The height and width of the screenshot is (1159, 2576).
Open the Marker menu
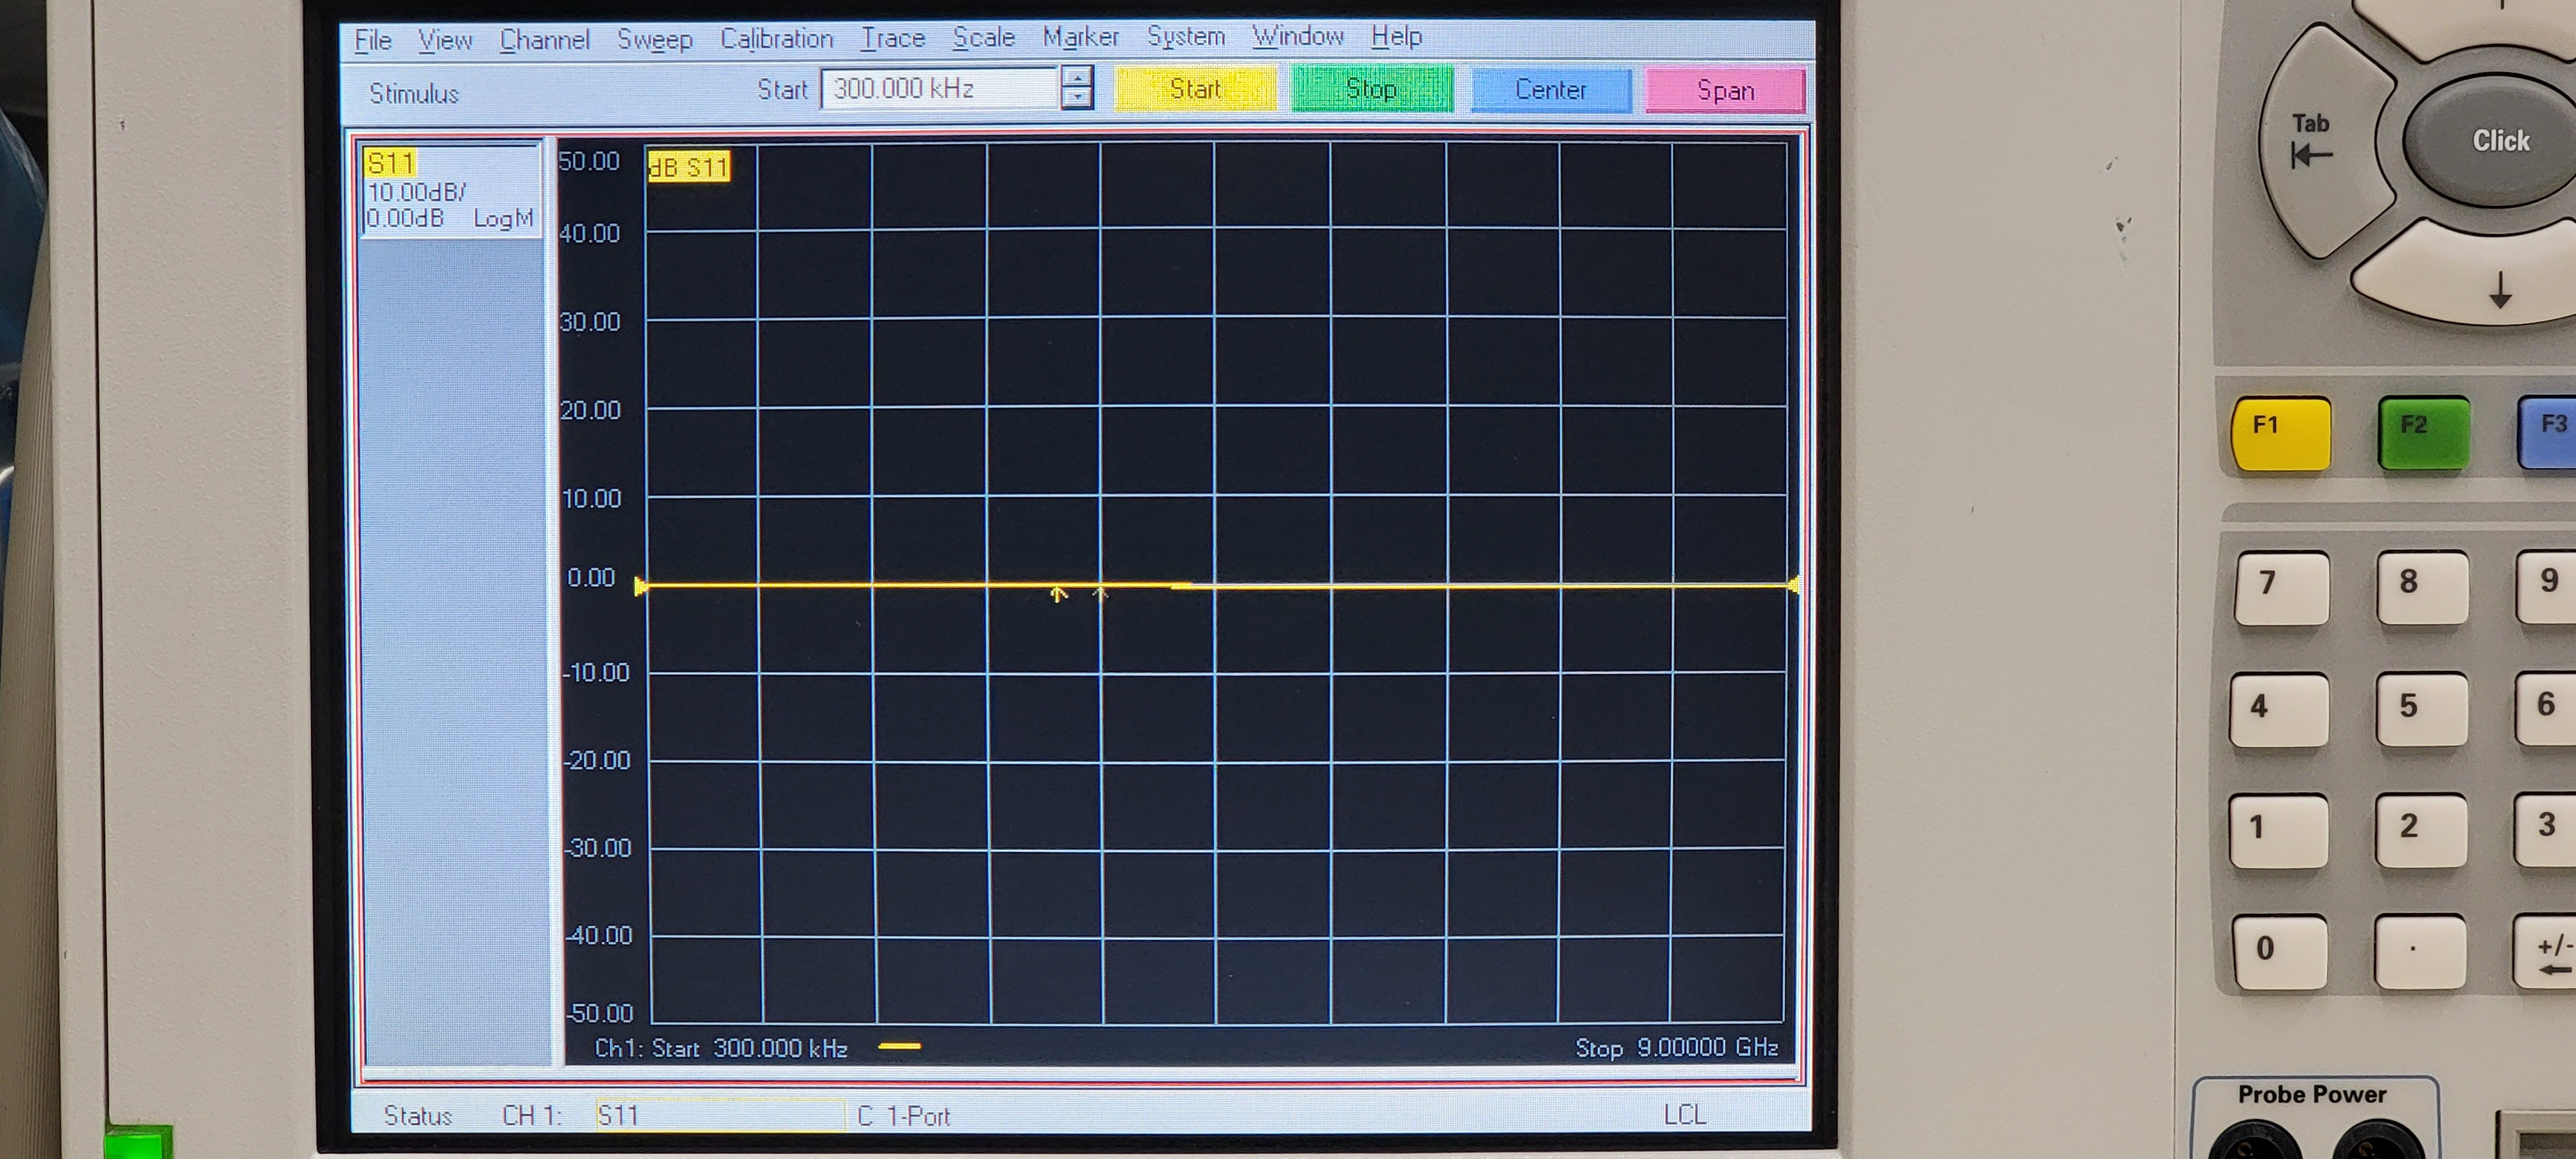click(x=1080, y=37)
